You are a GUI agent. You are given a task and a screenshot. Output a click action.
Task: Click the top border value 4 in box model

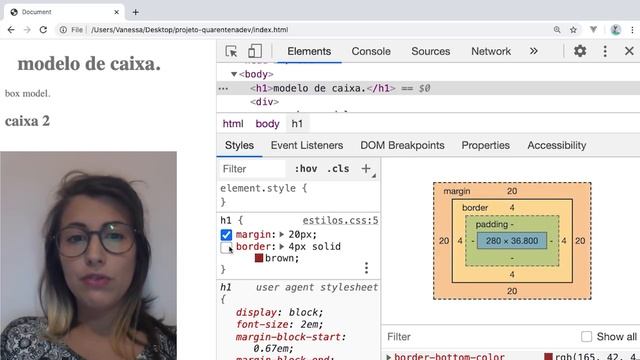click(x=512, y=207)
